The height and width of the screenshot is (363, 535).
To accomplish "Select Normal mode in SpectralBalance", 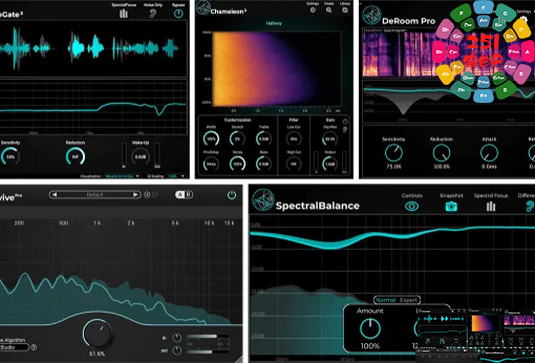I will pyautogui.click(x=386, y=300).
